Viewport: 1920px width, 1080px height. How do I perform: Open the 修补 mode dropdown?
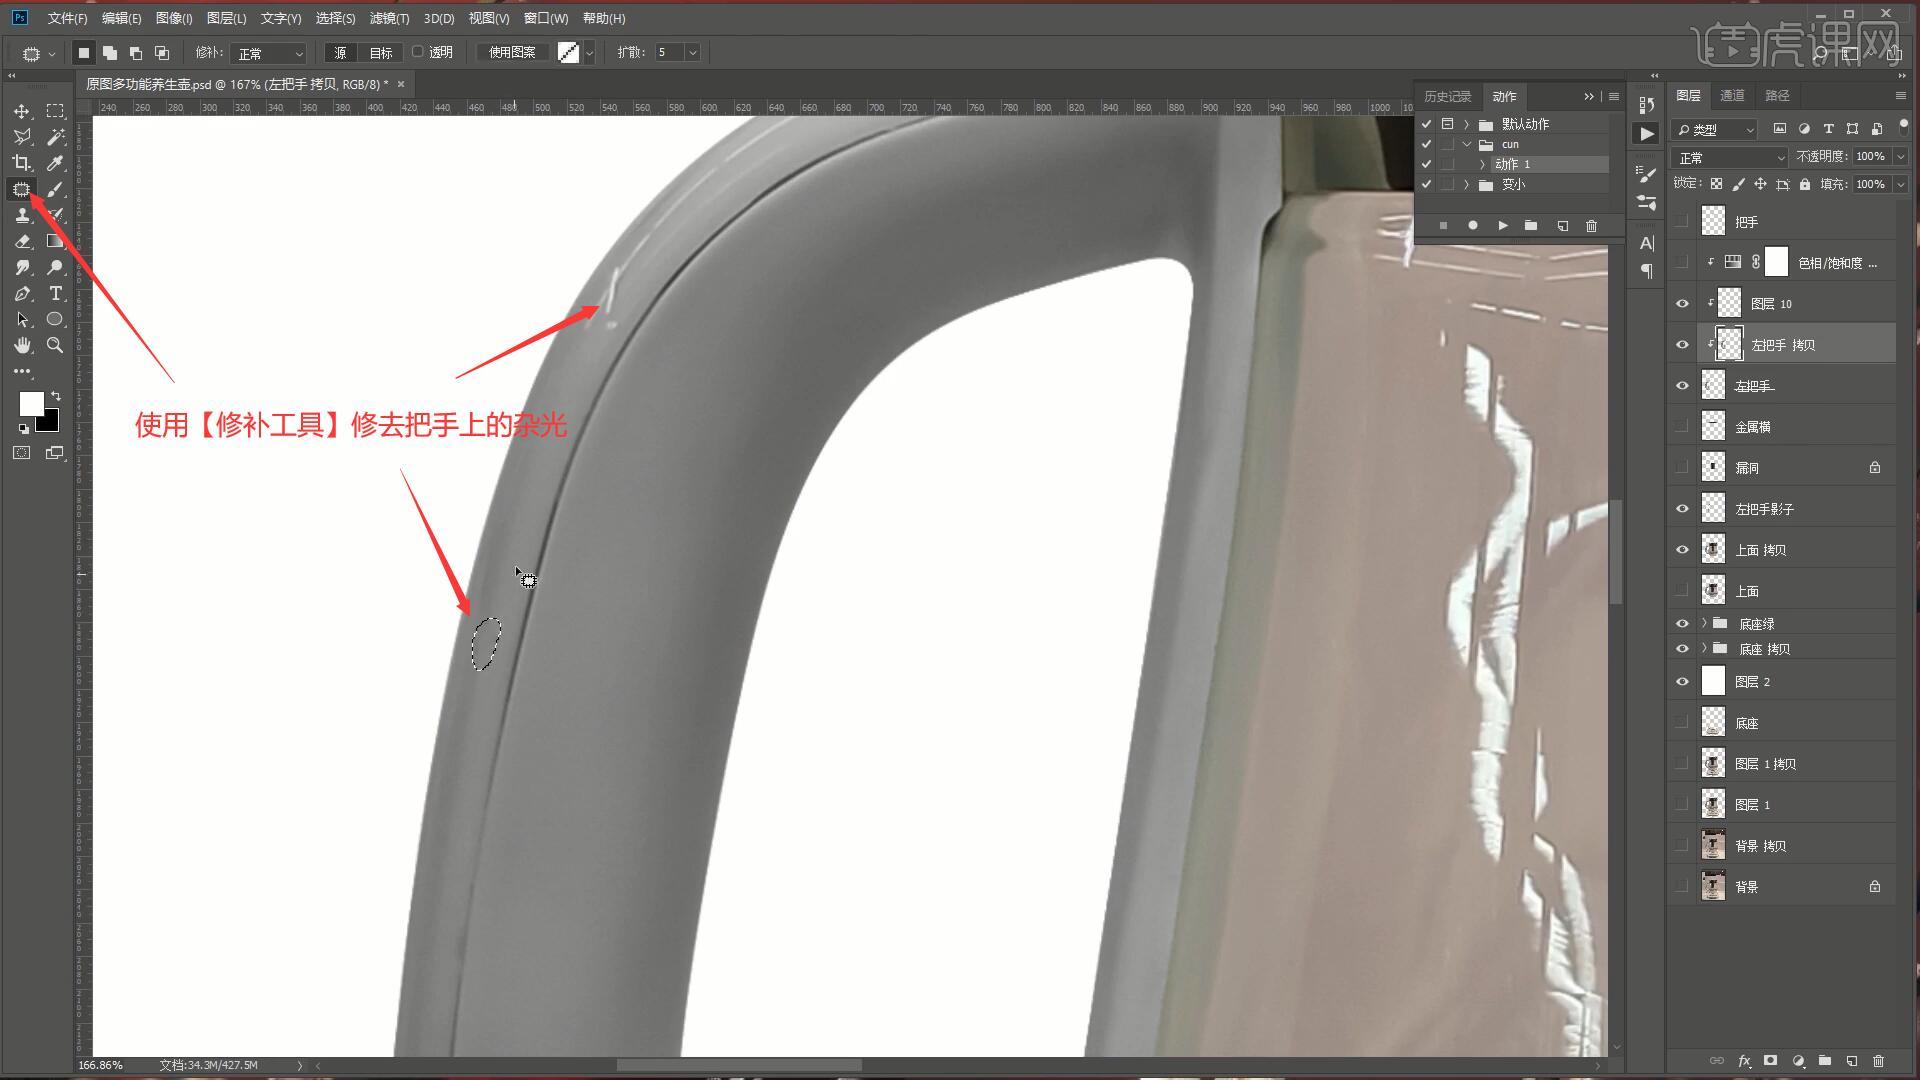(268, 53)
